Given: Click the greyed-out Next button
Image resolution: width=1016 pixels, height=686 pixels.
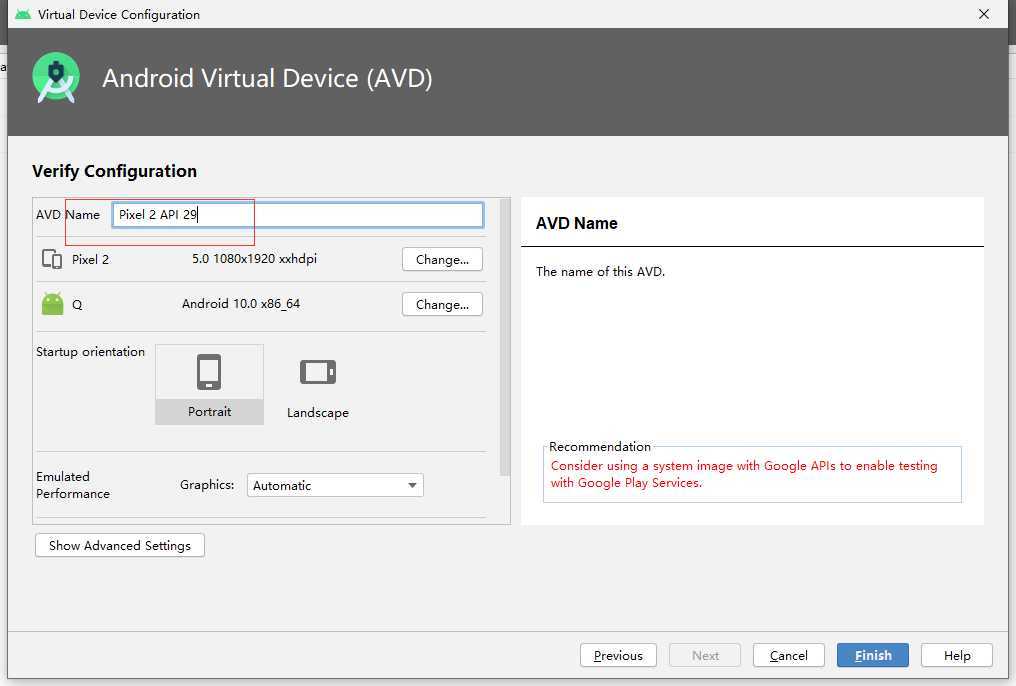Looking at the screenshot, I should point(705,655).
